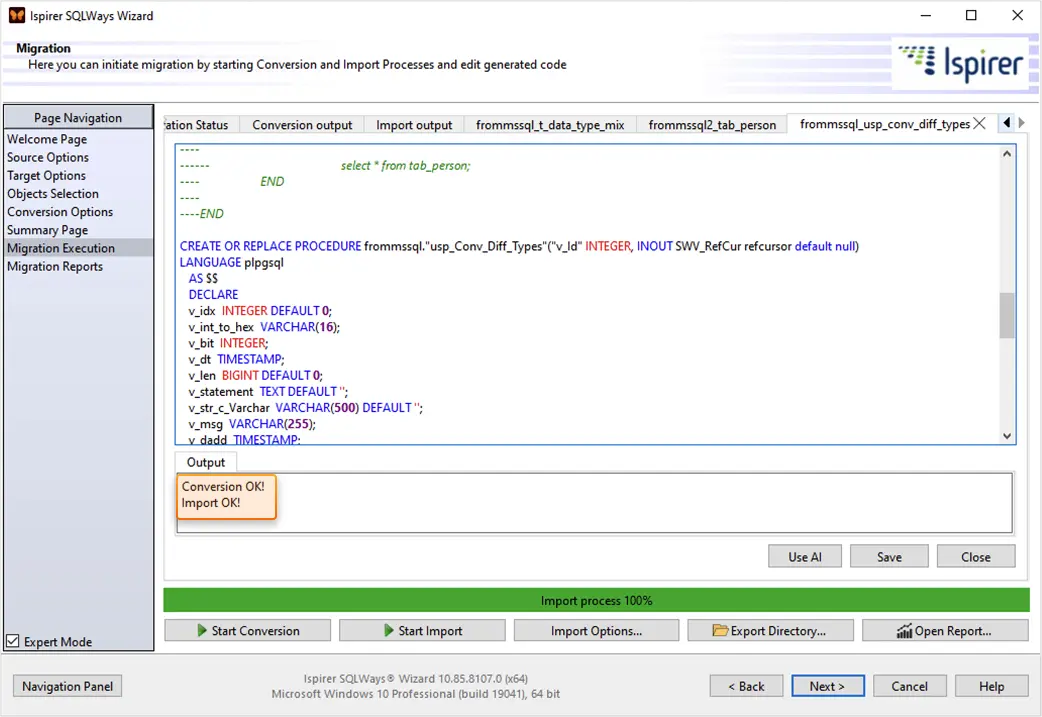Close the frommssql_usp_conv_diff_types tab
The width and height of the screenshot is (1042, 717).
[x=980, y=124]
